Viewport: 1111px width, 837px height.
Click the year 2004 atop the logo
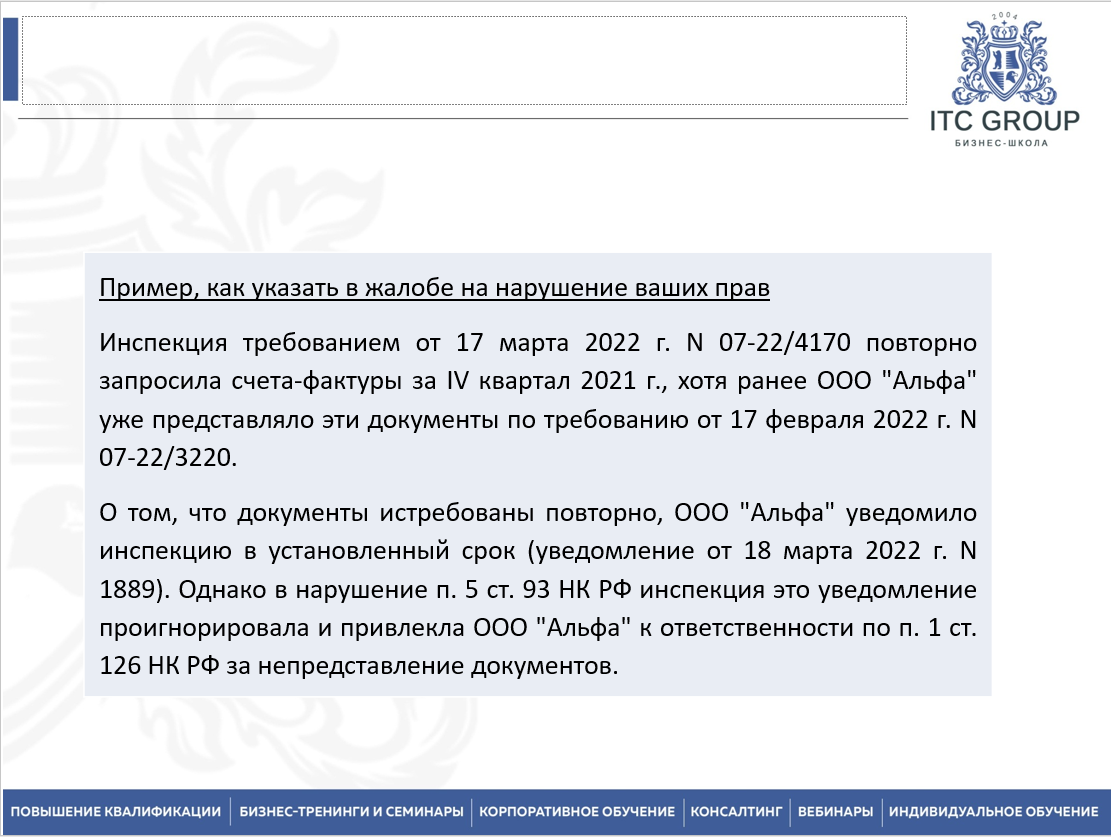coord(1003,16)
